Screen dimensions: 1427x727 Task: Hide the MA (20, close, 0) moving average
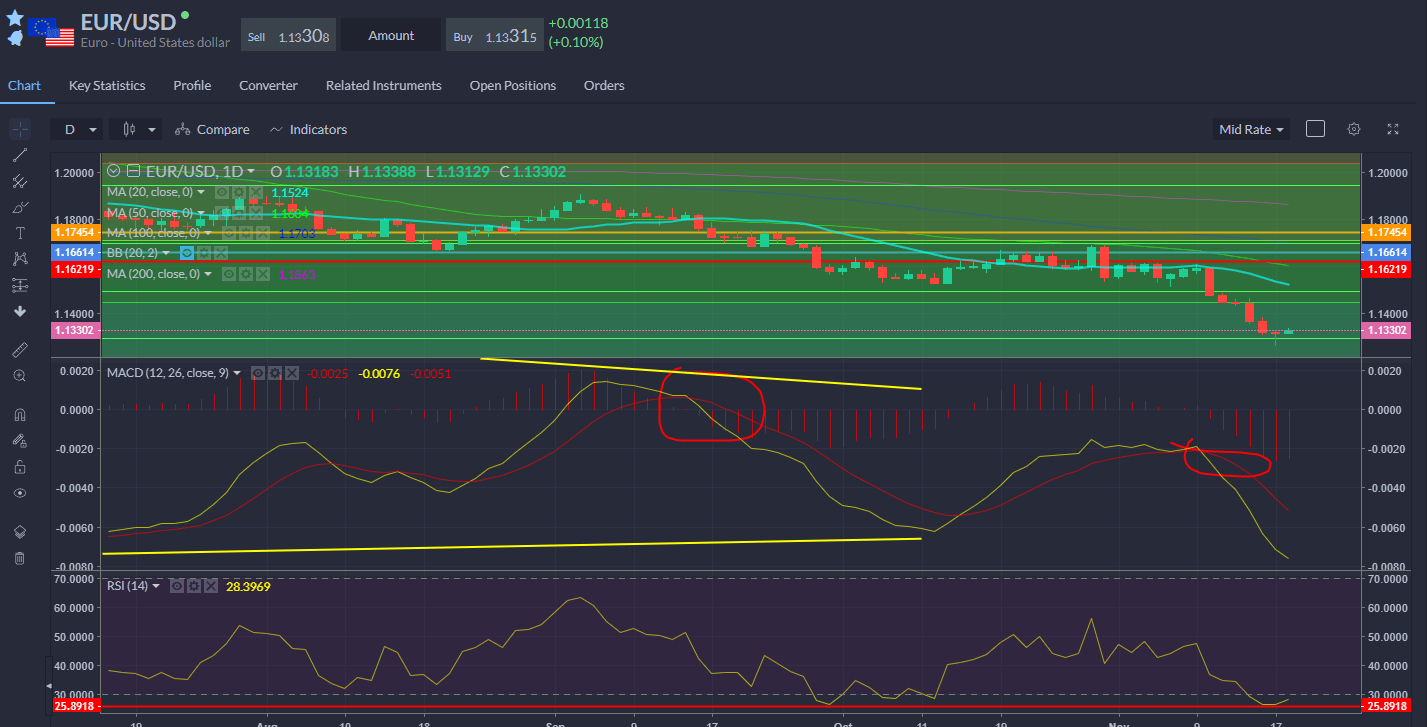pos(222,191)
